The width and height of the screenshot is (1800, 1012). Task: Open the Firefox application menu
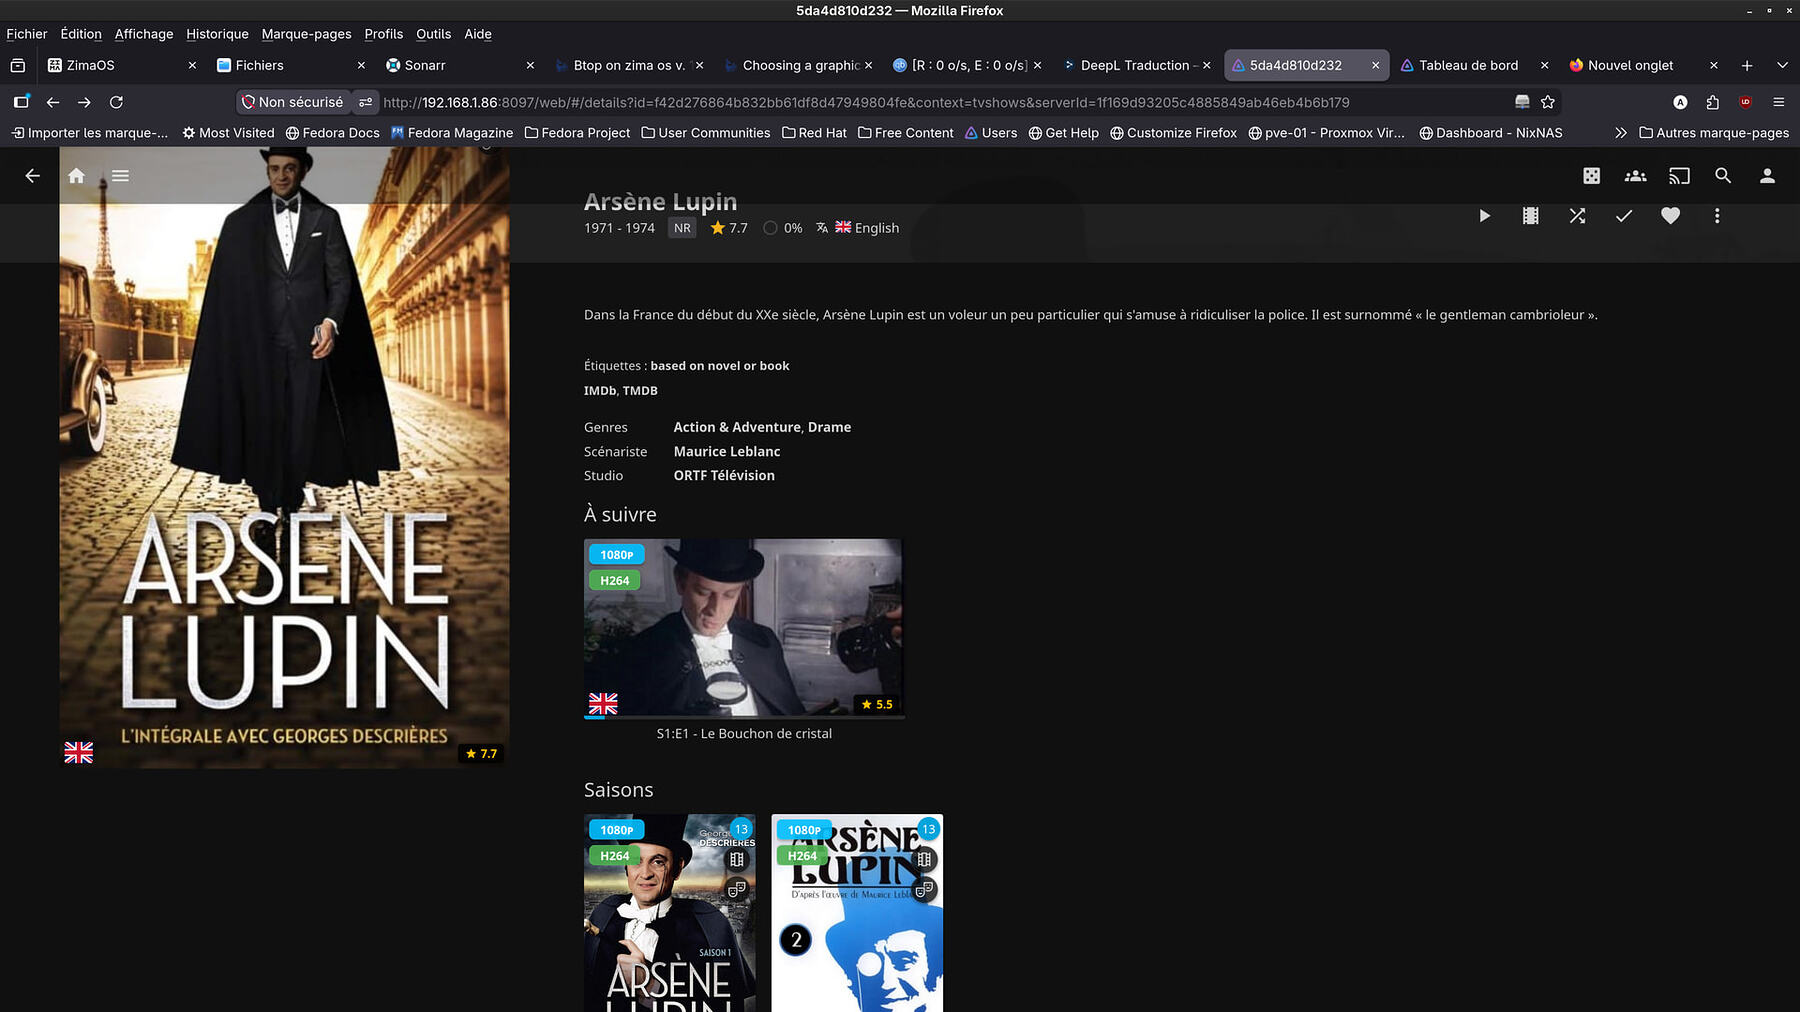coord(1778,102)
